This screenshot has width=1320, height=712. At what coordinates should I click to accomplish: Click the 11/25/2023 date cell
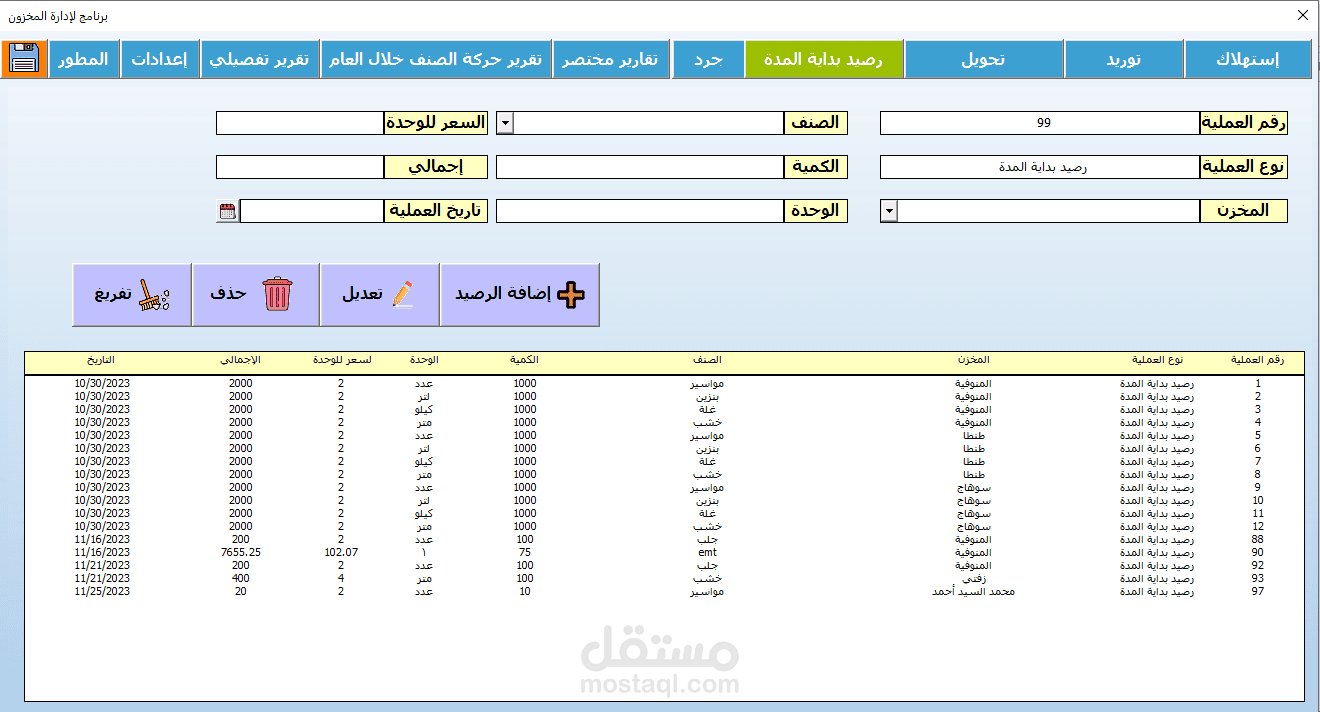click(102, 591)
